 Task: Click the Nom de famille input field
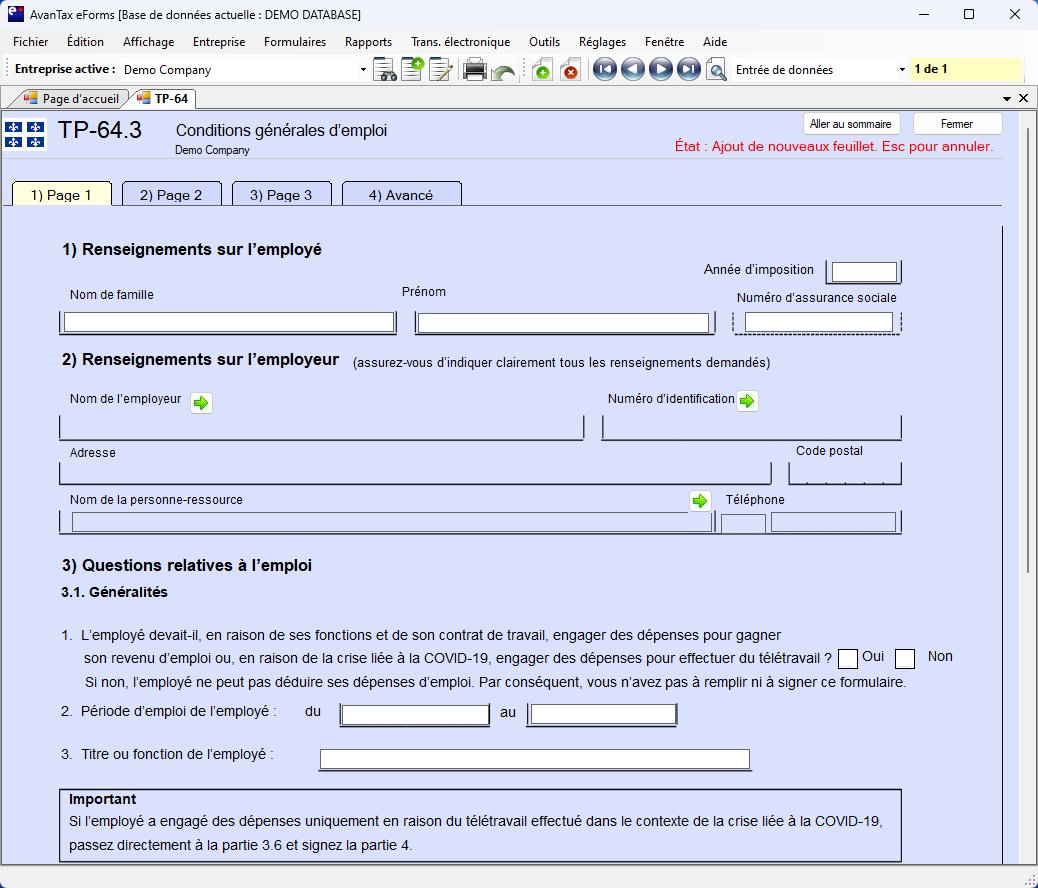pyautogui.click(x=229, y=322)
